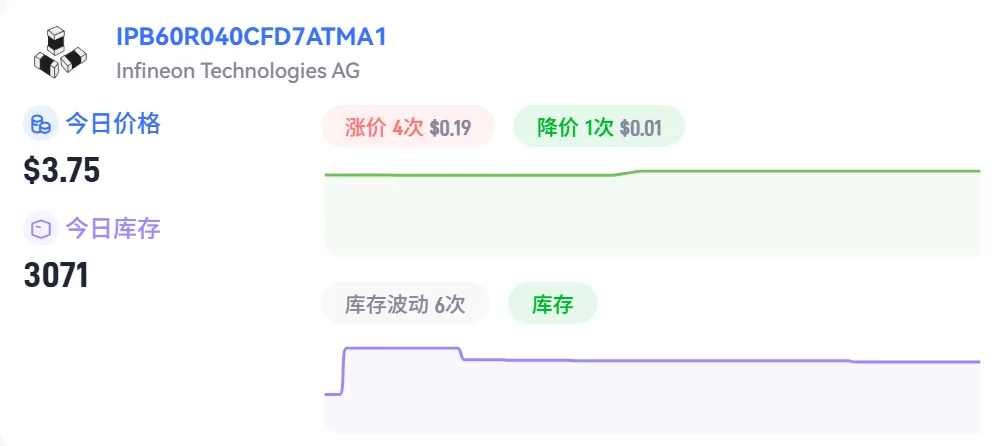Click the 涨价 4次 red badge
Screen dimensions: 1002x446
tap(408, 127)
